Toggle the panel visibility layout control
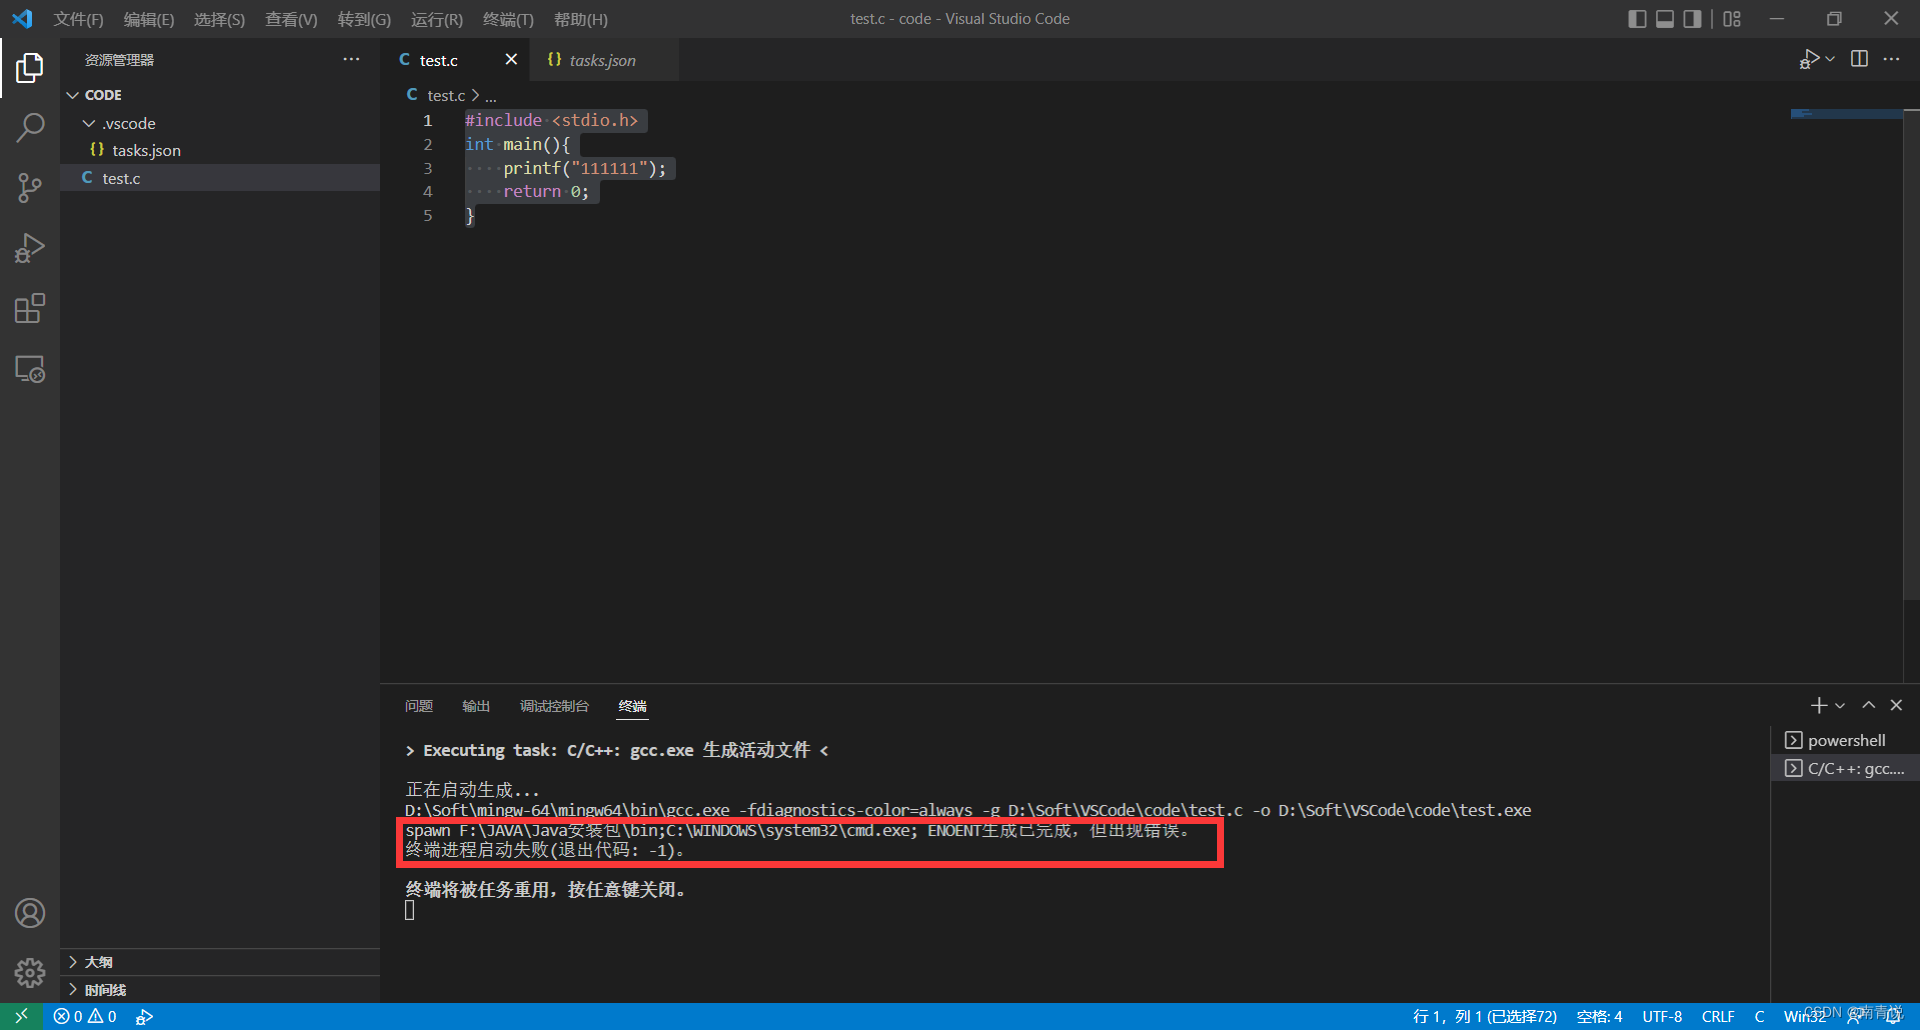This screenshot has height=1030, width=1920. [1665, 18]
